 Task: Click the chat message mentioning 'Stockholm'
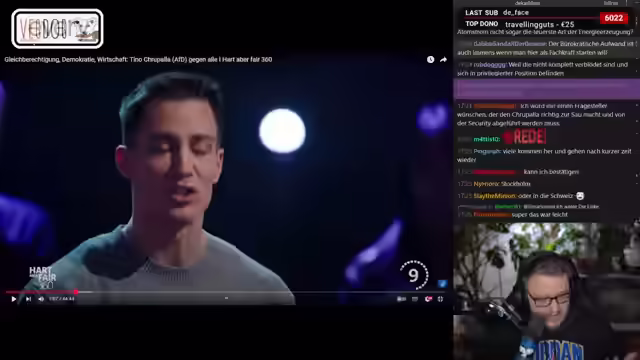click(494, 184)
